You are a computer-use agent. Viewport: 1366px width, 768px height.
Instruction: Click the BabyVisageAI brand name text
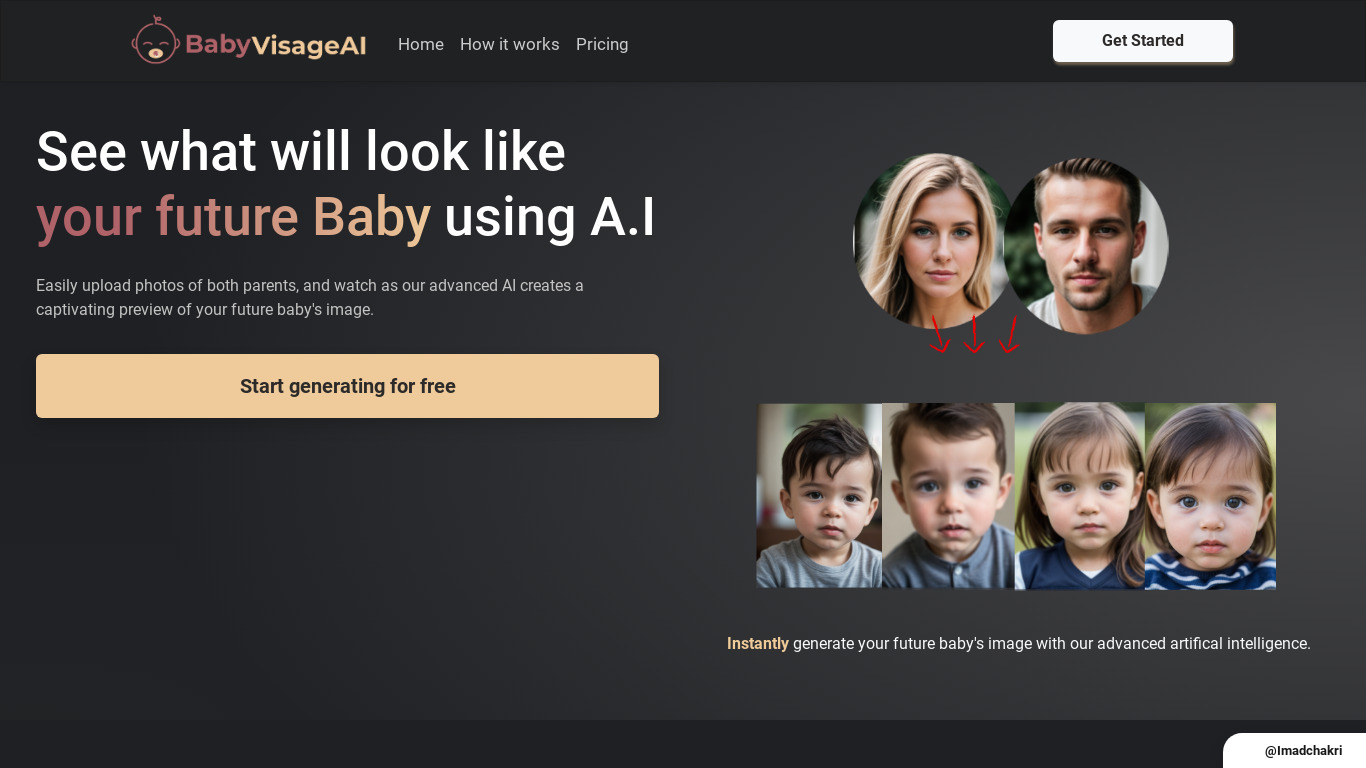point(276,45)
